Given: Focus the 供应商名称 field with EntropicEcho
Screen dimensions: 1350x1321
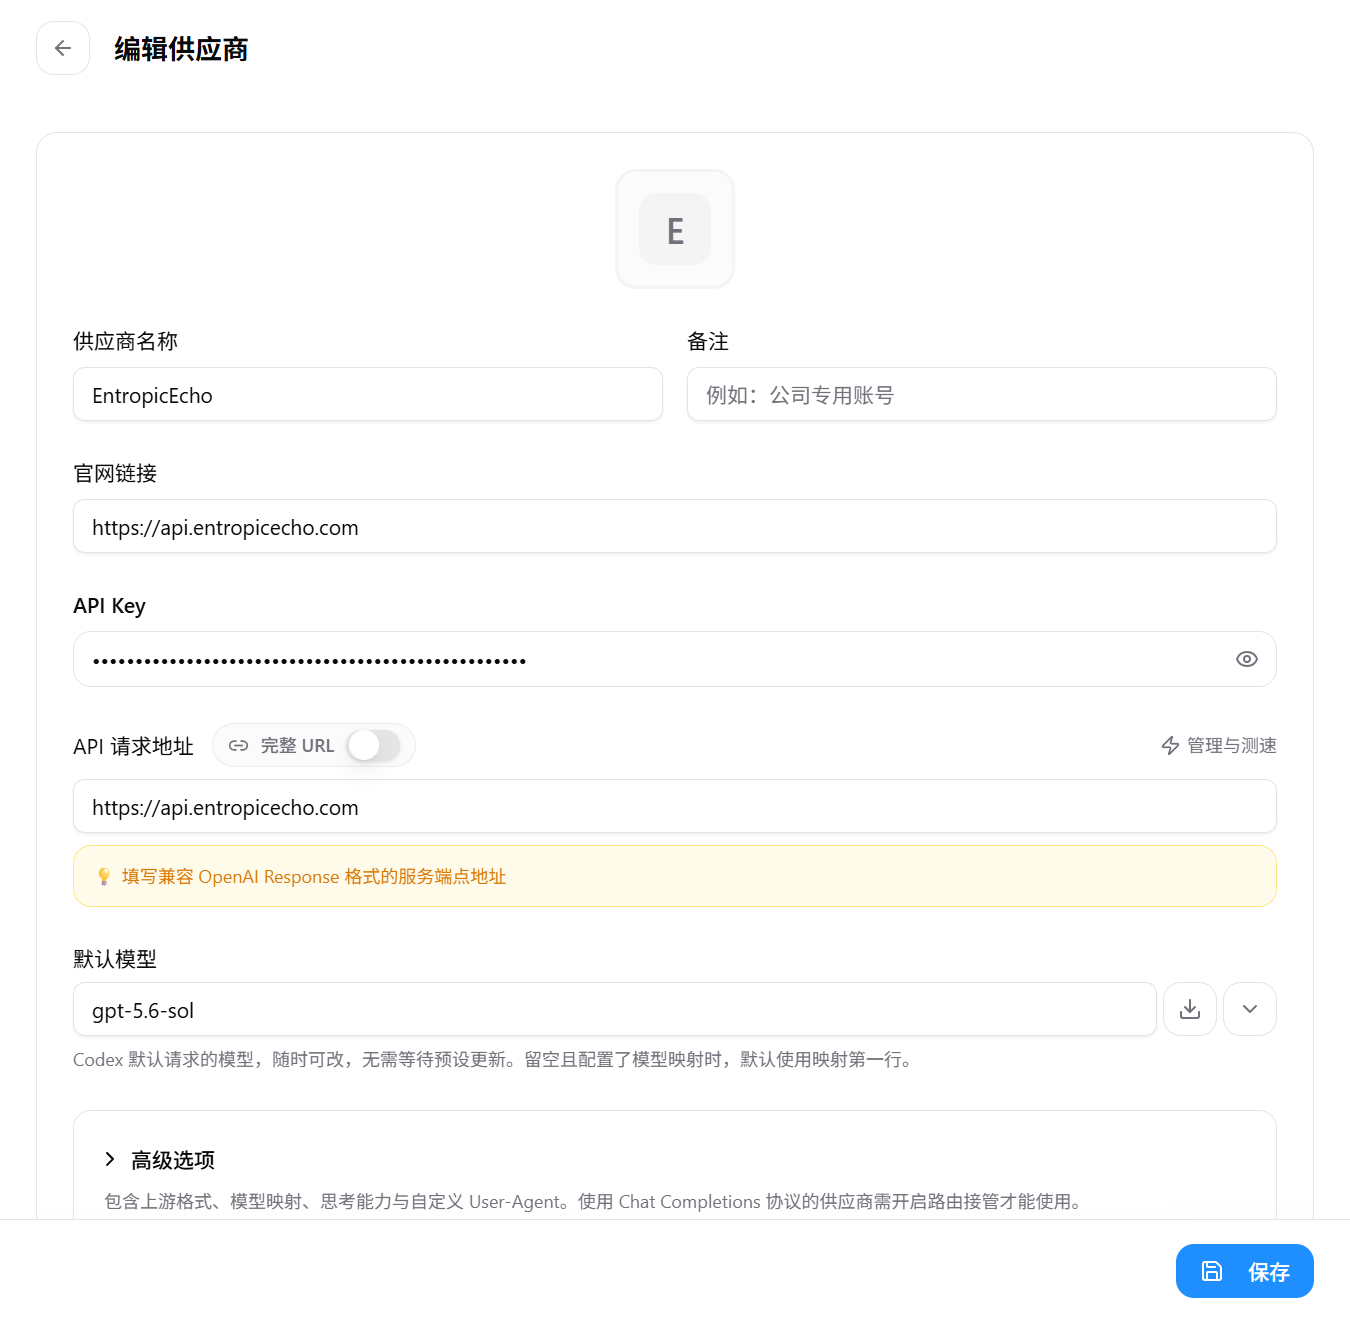Looking at the screenshot, I should pyautogui.click(x=368, y=394).
